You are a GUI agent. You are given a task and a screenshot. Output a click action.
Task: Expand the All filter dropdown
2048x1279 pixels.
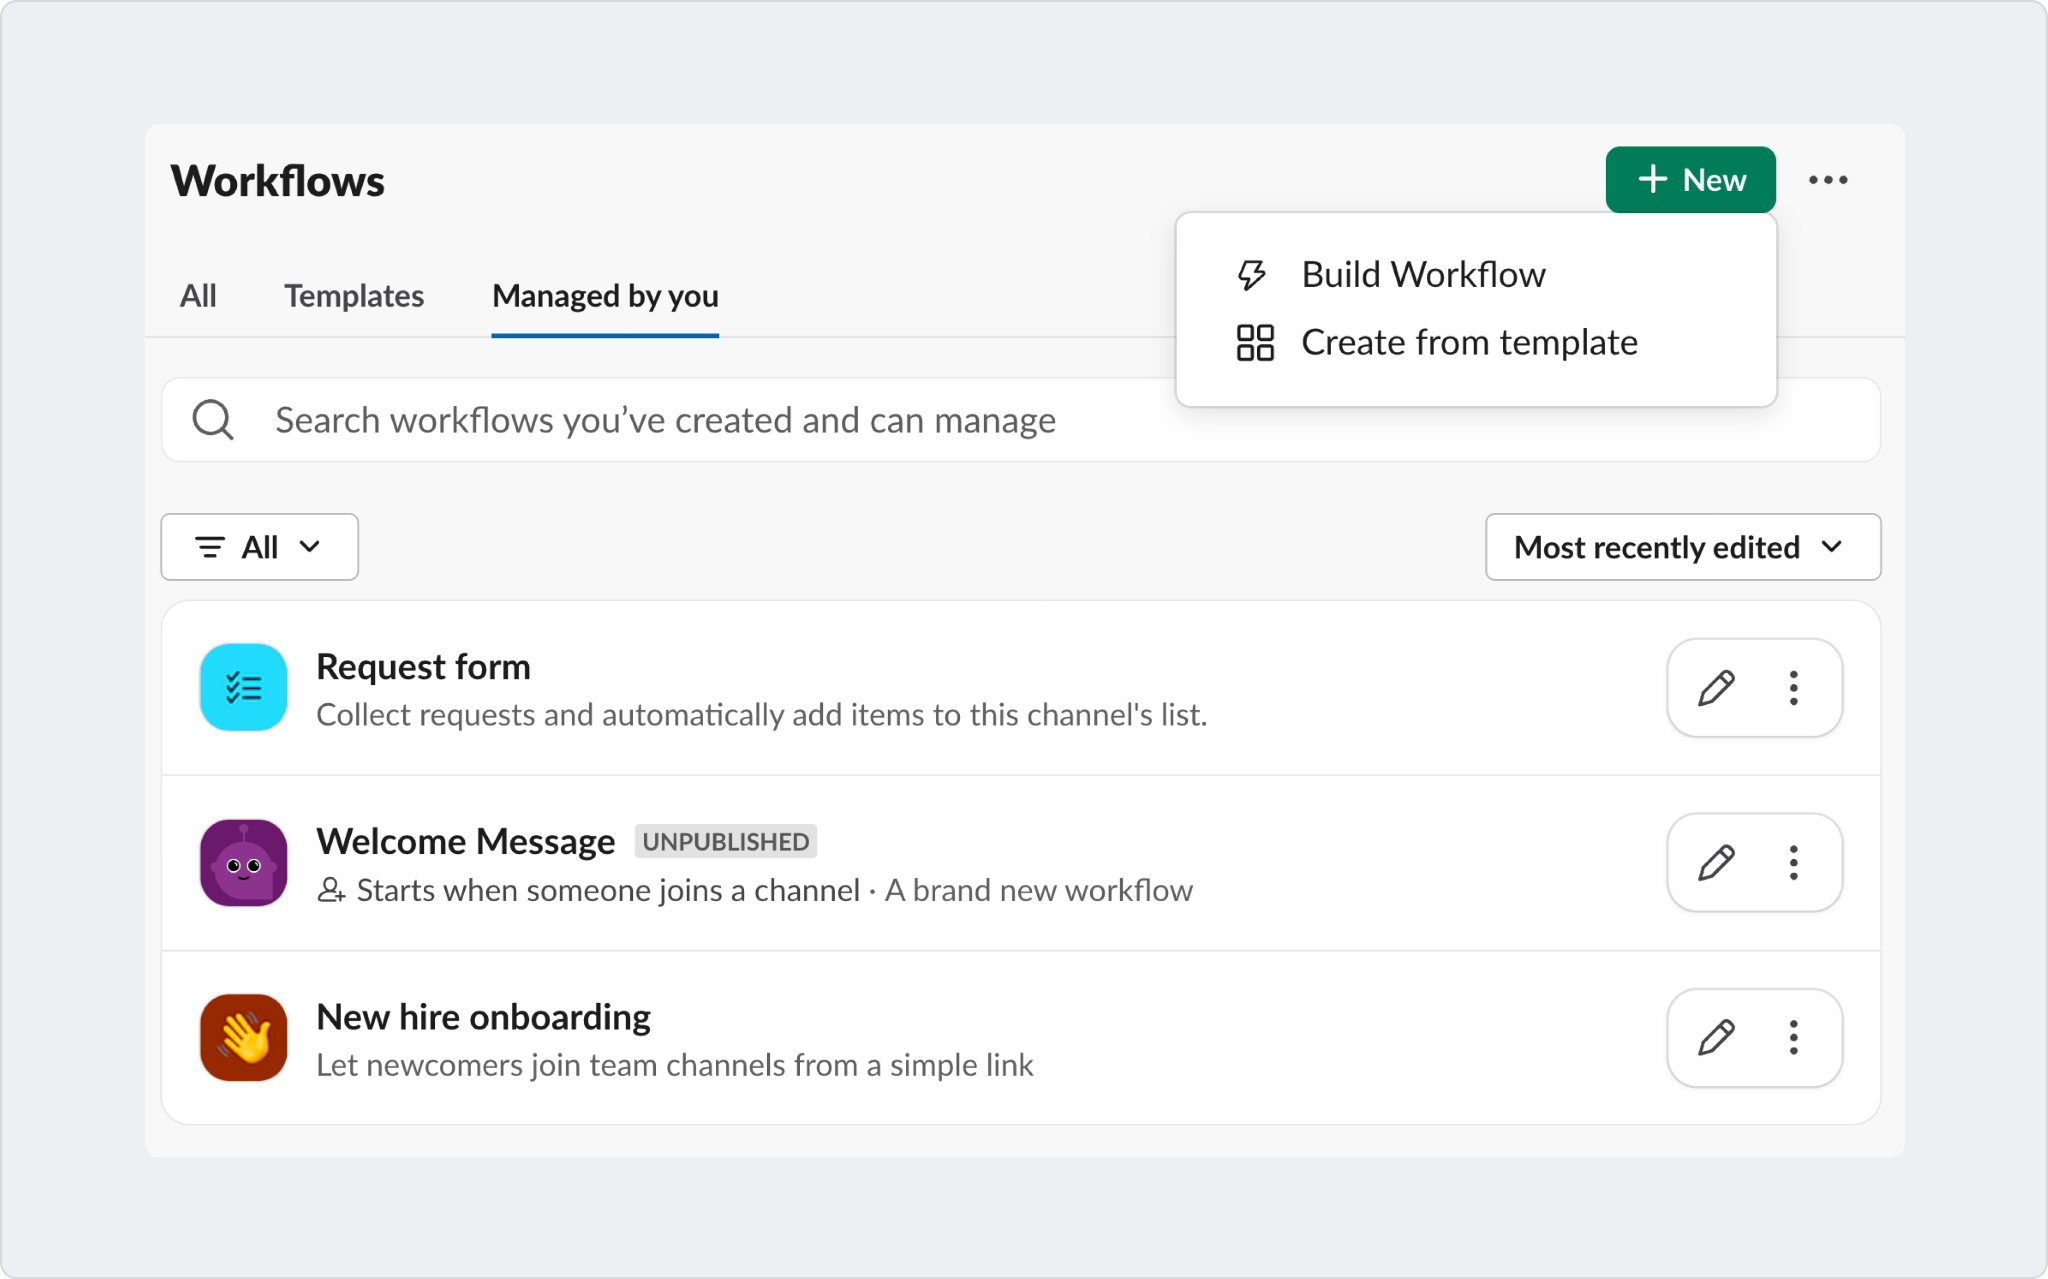[260, 547]
